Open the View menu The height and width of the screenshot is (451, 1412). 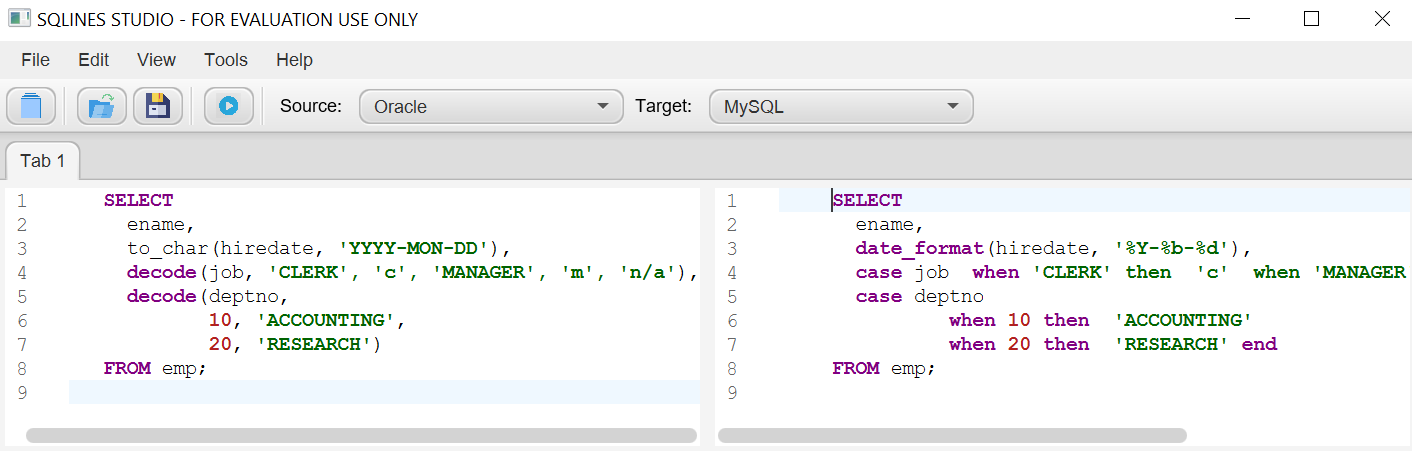(x=157, y=60)
